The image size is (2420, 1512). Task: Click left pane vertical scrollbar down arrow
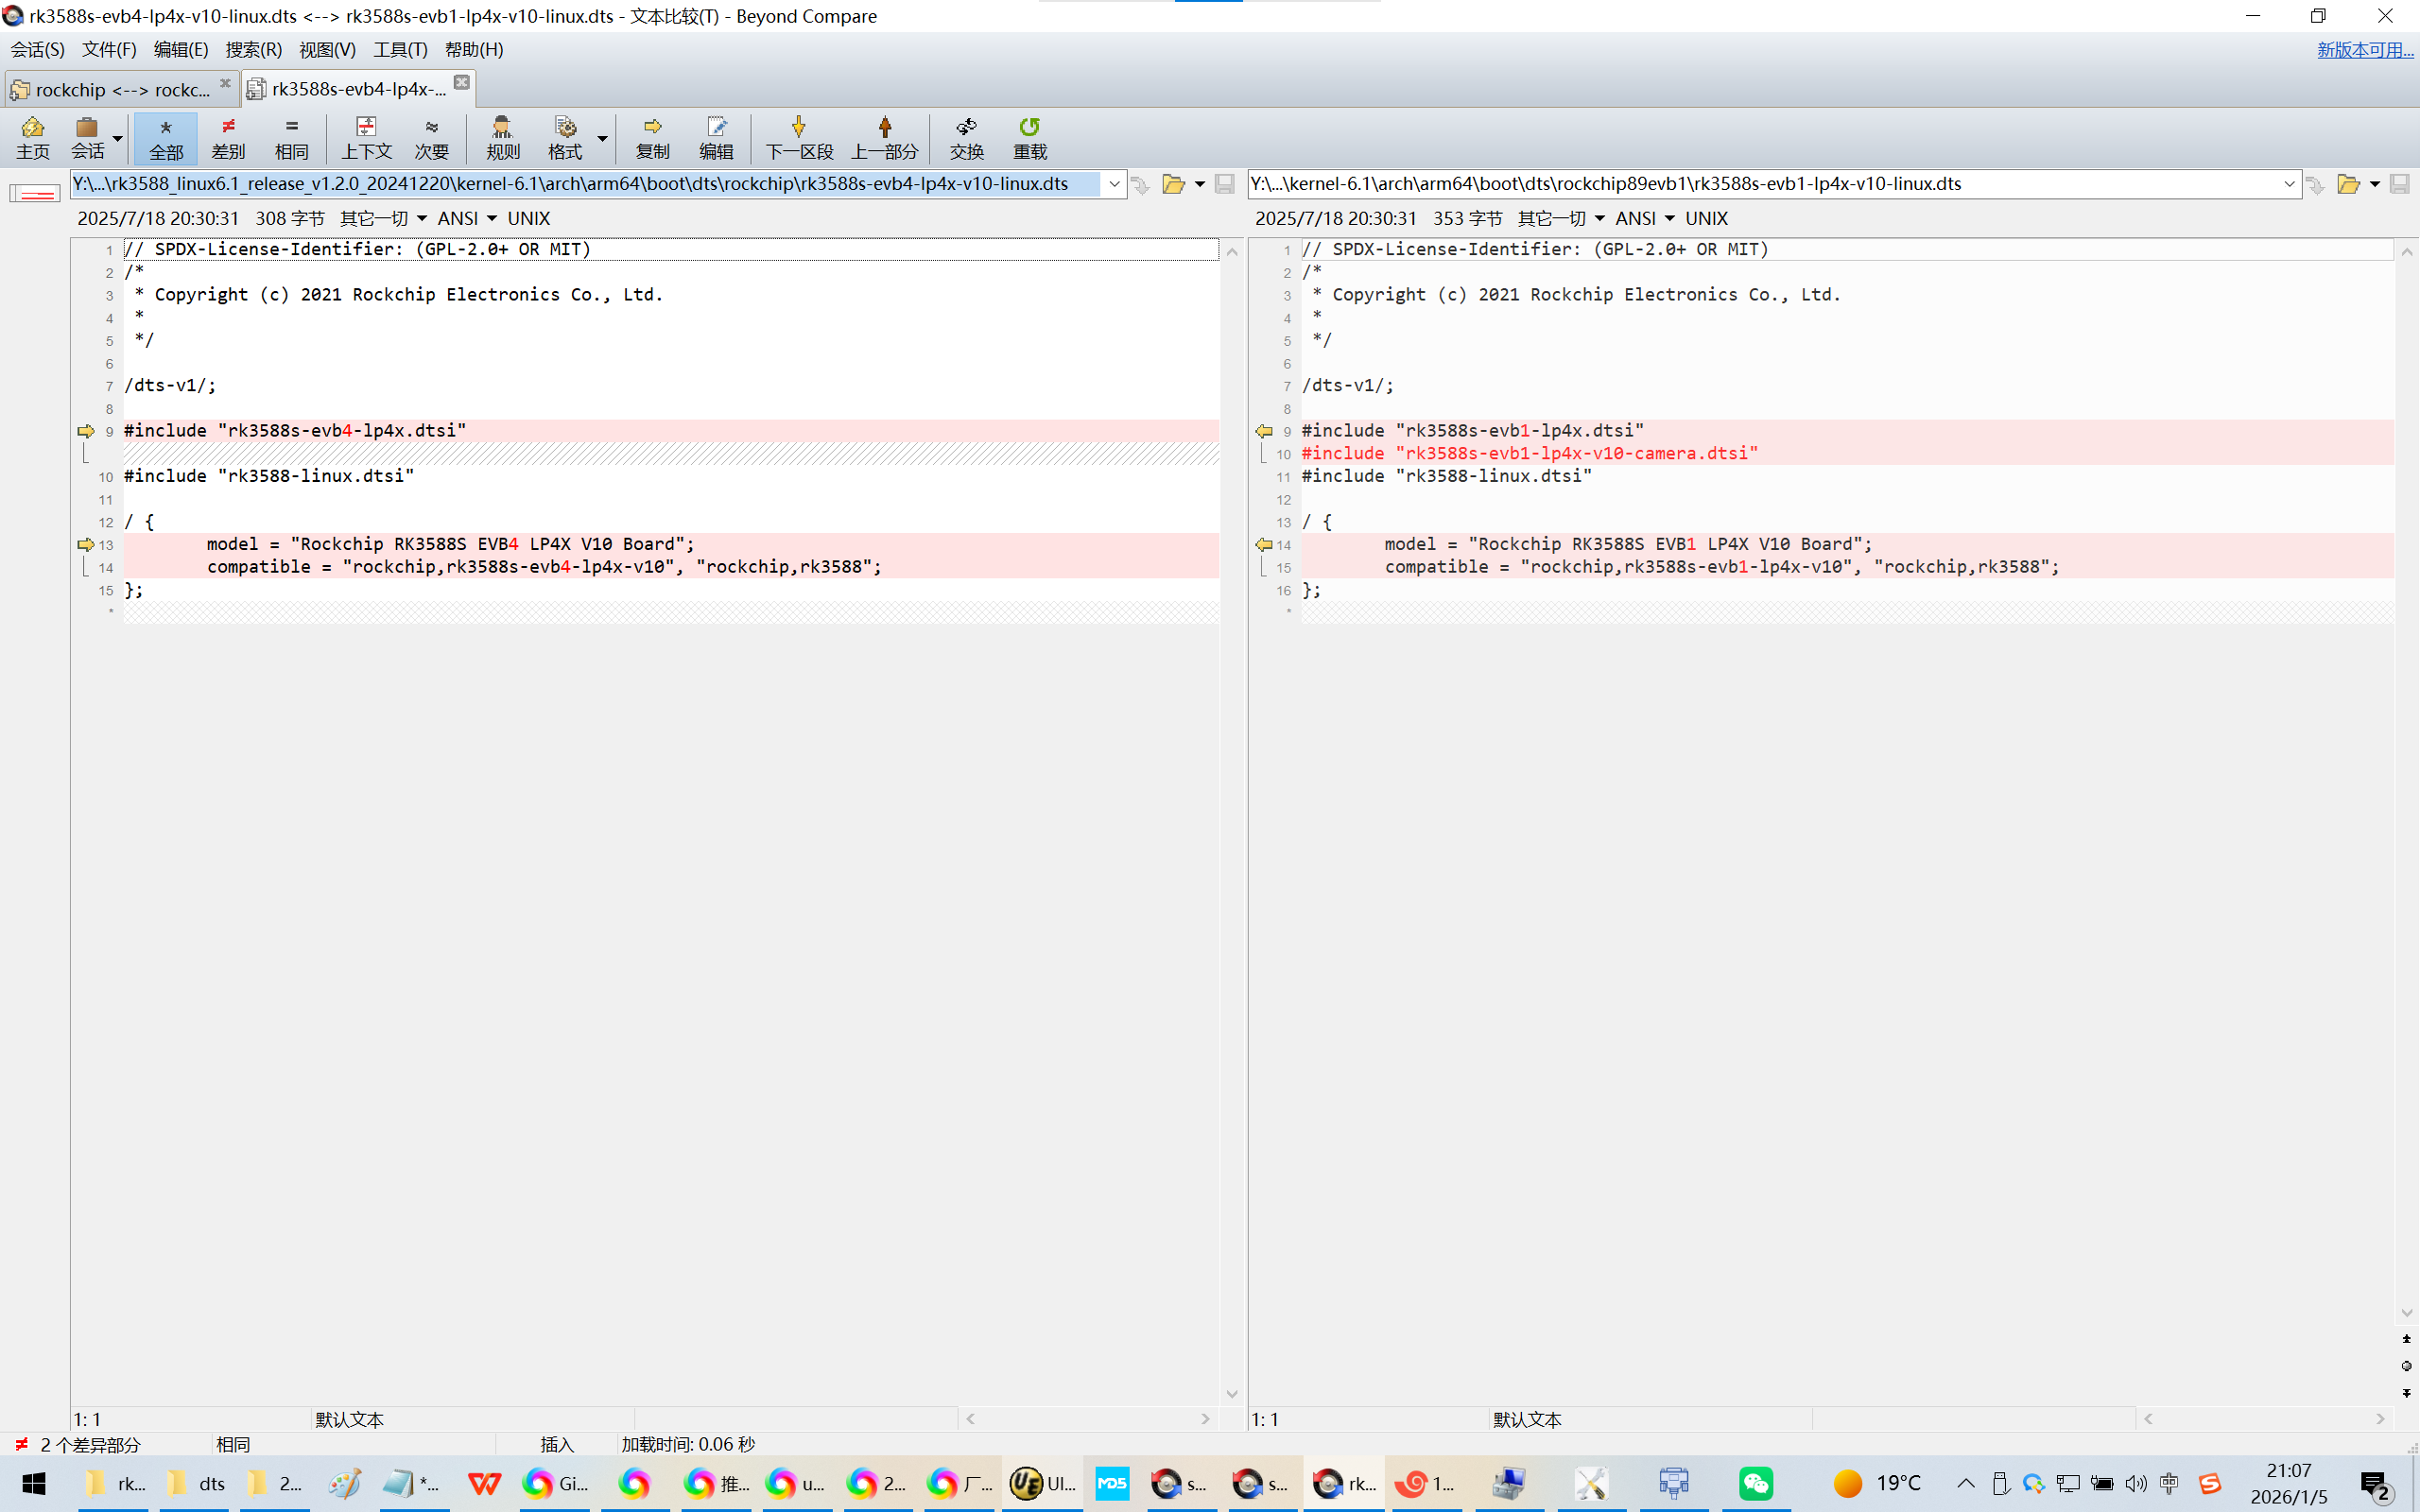pyautogui.click(x=1232, y=1394)
